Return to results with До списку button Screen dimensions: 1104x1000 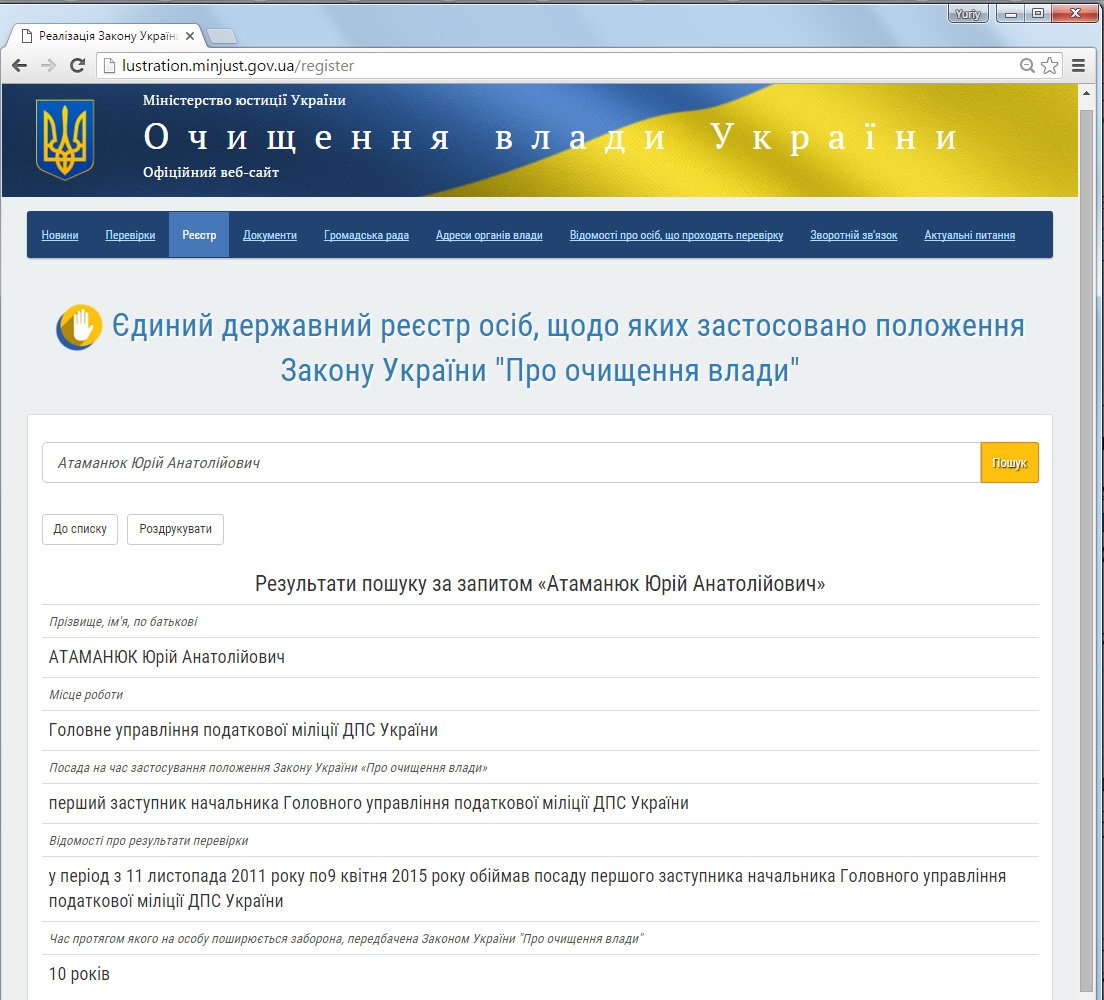(x=79, y=529)
